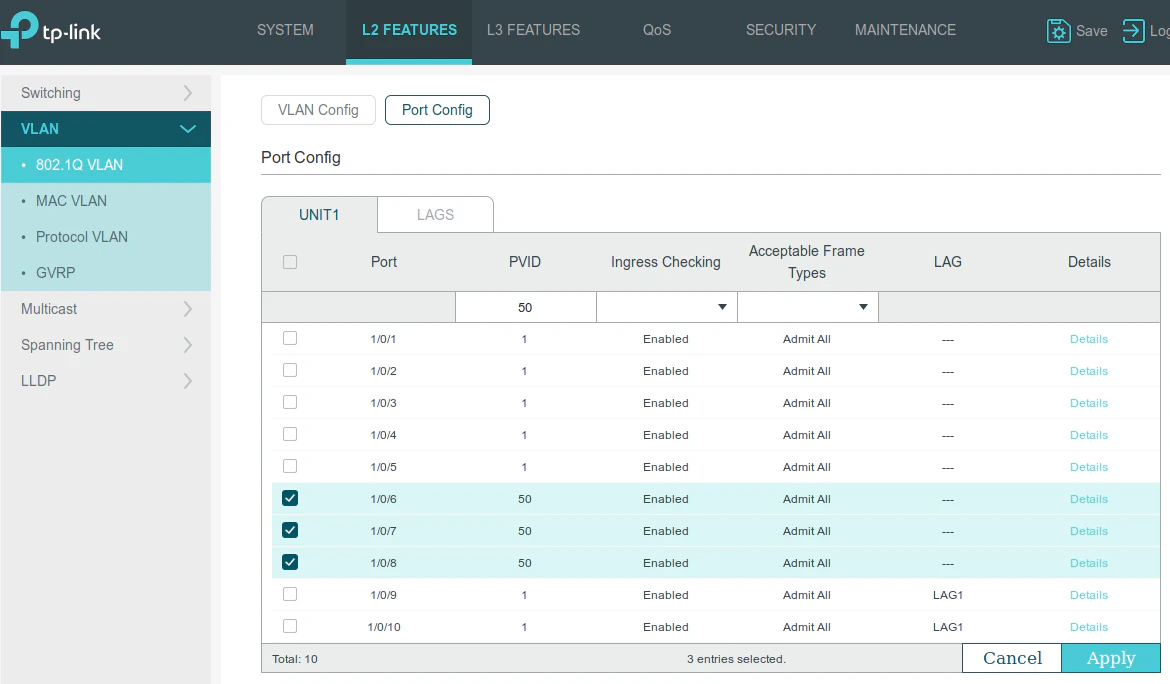Uncheck the port 1/0/6 checkbox
This screenshot has width=1170, height=684.
pyautogui.click(x=290, y=498)
